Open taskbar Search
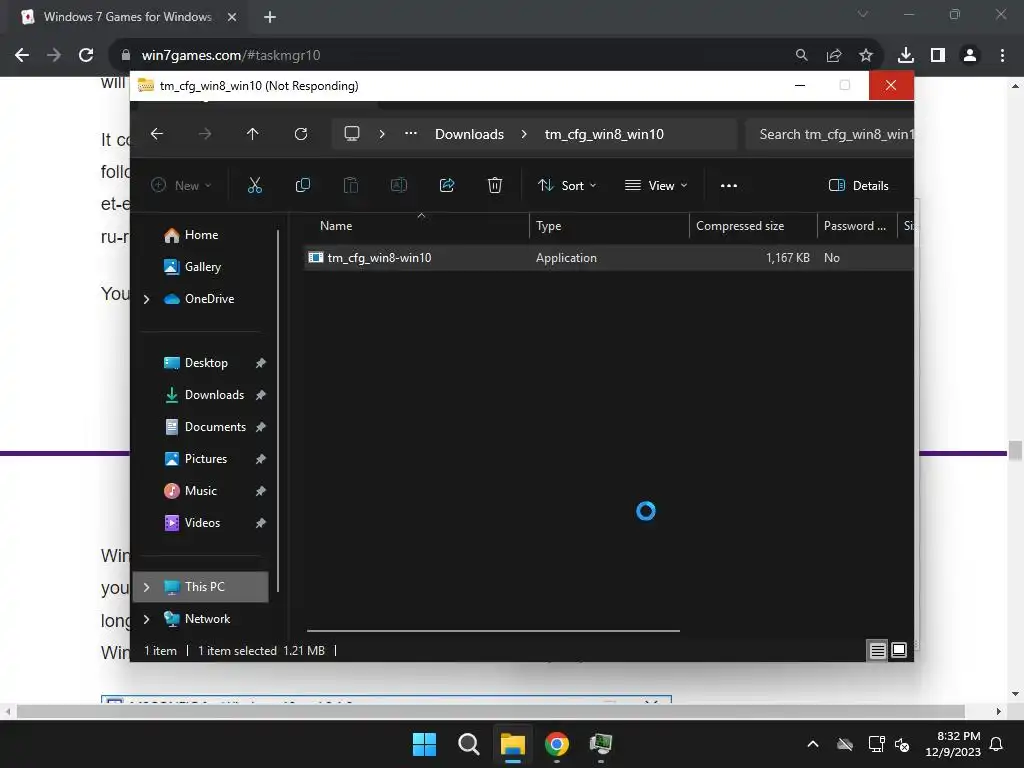The width and height of the screenshot is (1024, 768). pyautogui.click(x=469, y=744)
